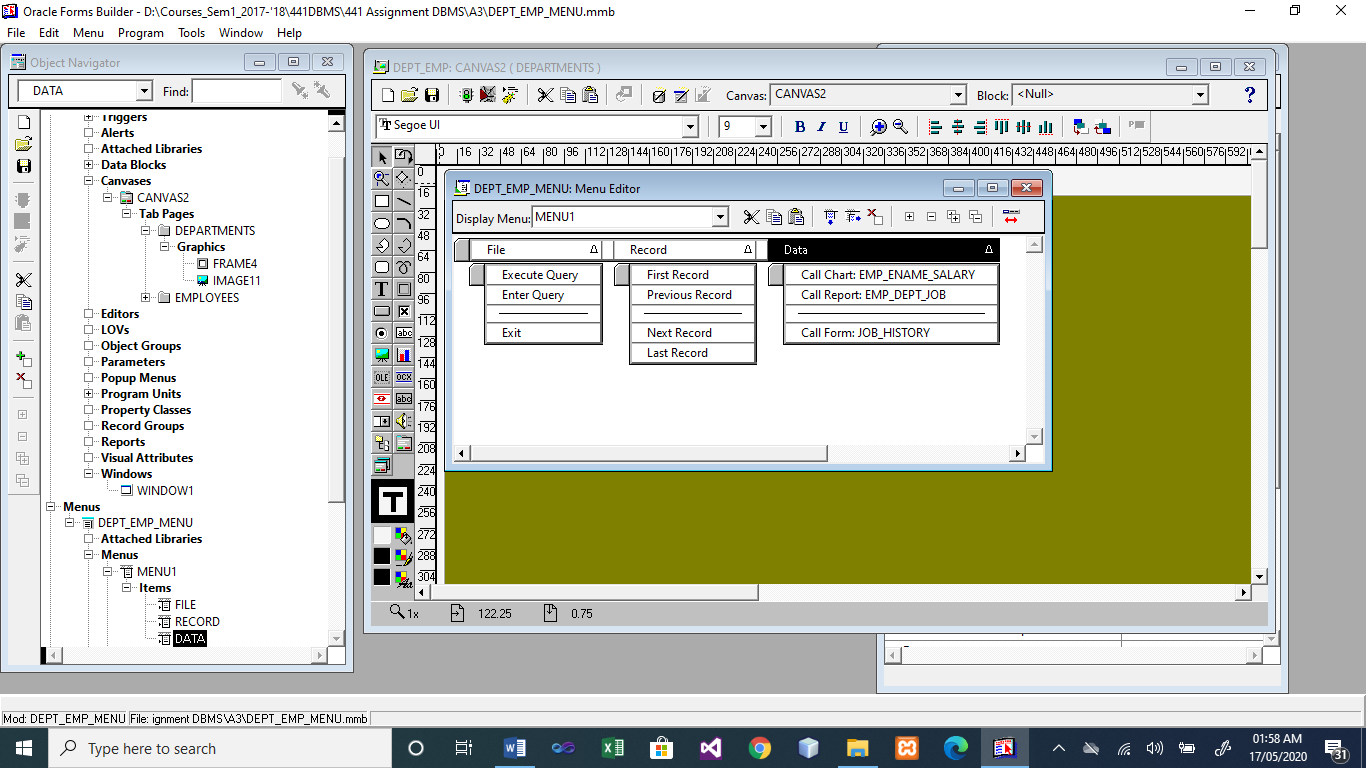Open Microsoft Word from the taskbar
Screen dimensions: 1366x768
(x=515, y=748)
